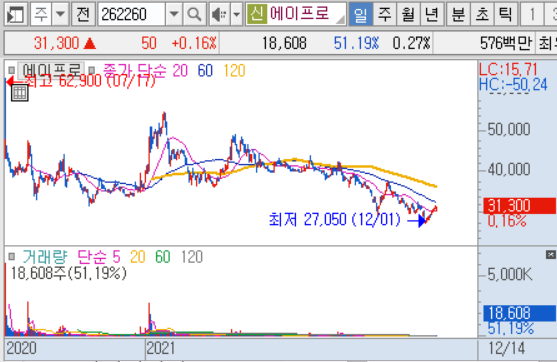Screen dimensions: 557x362
Task: Click the magnifier stock search icon
Action: [194, 15]
